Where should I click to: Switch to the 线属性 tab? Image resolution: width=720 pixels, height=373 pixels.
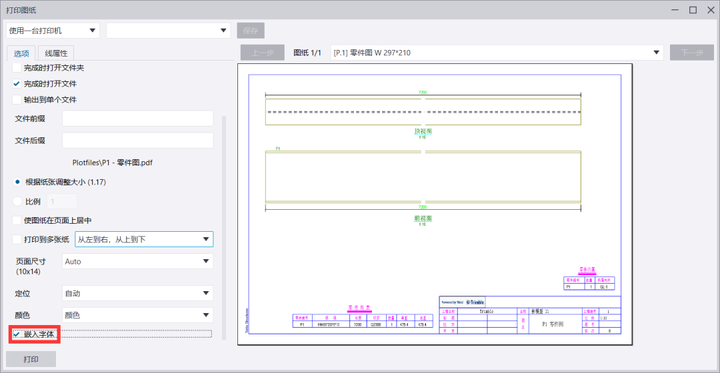tap(56, 53)
